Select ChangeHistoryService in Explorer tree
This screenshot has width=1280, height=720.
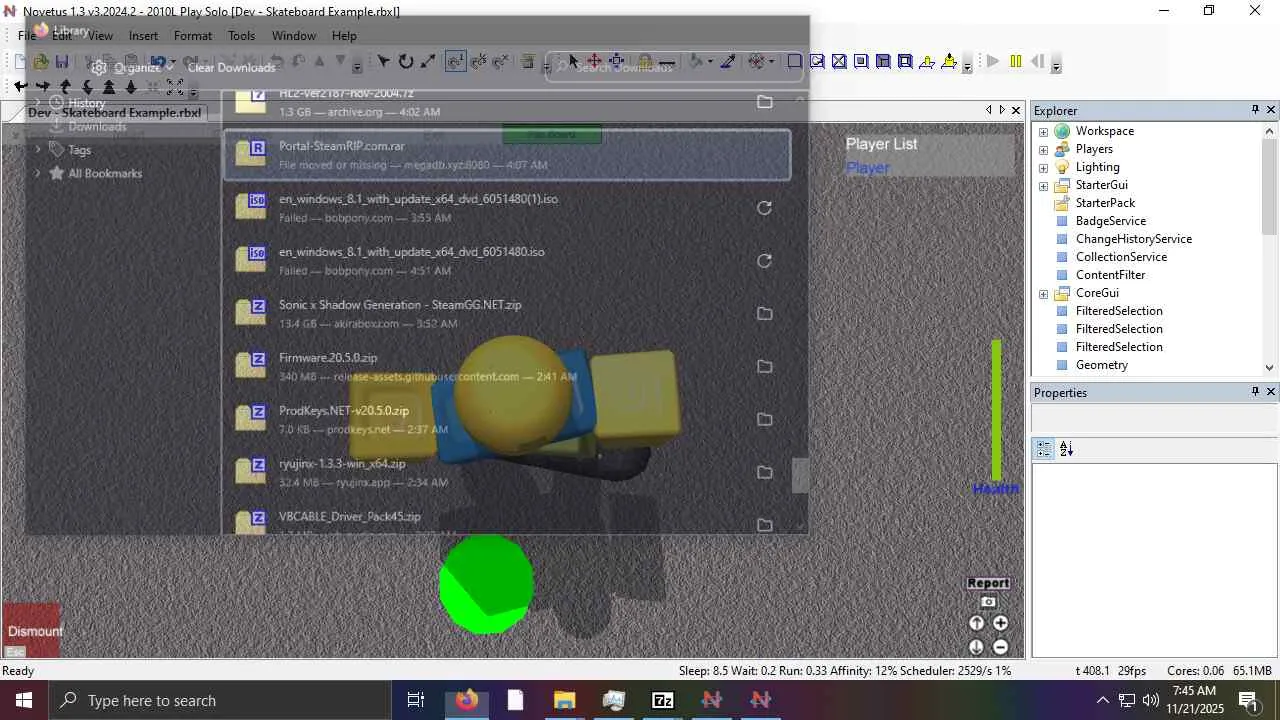pyautogui.click(x=1134, y=239)
